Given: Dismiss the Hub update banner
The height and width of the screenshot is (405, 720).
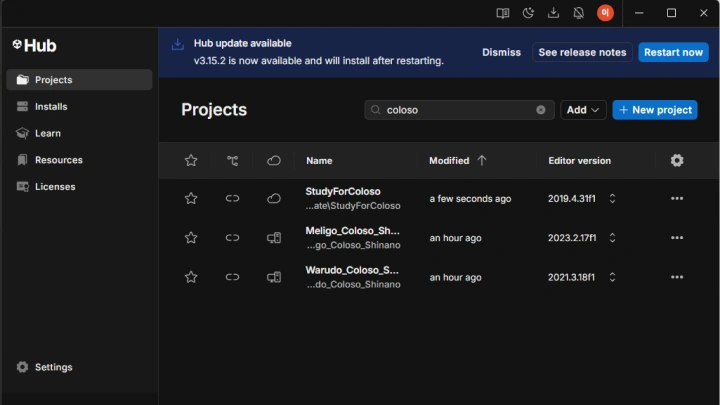Looking at the screenshot, I should click(x=501, y=52).
